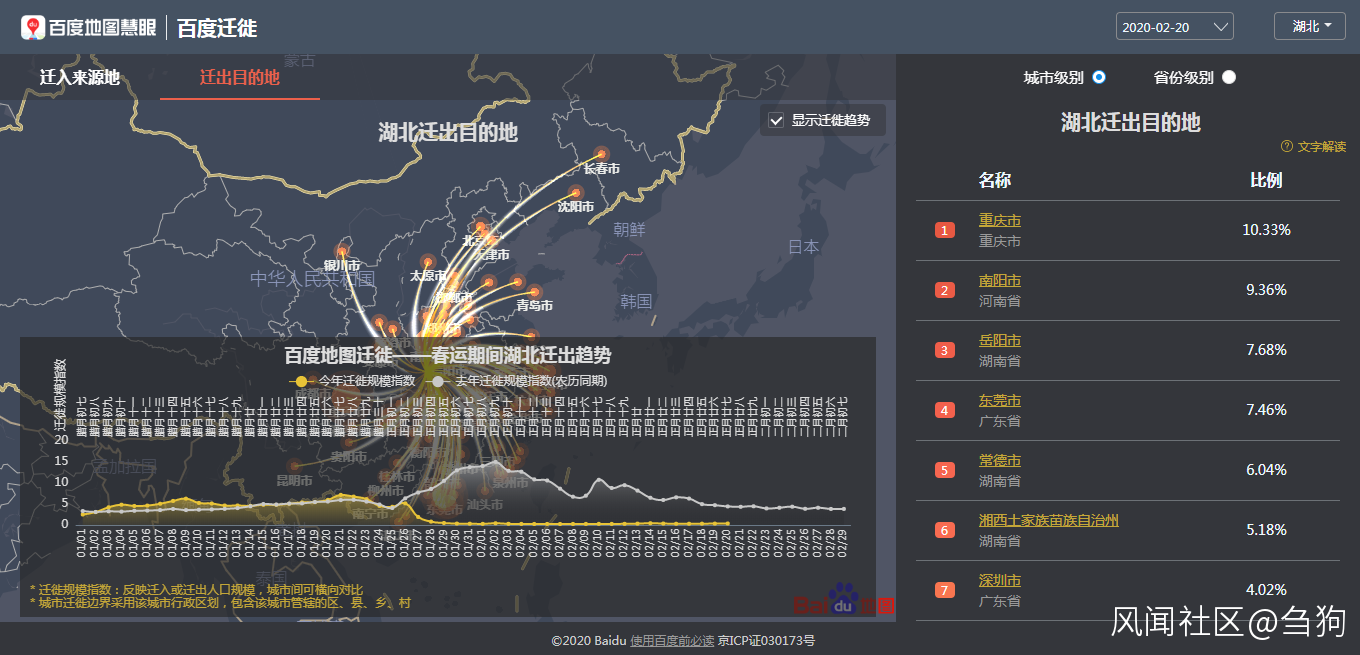The height and width of the screenshot is (655, 1360).
Task: Click the 02/20 date on chart axis
Action: coord(727,543)
